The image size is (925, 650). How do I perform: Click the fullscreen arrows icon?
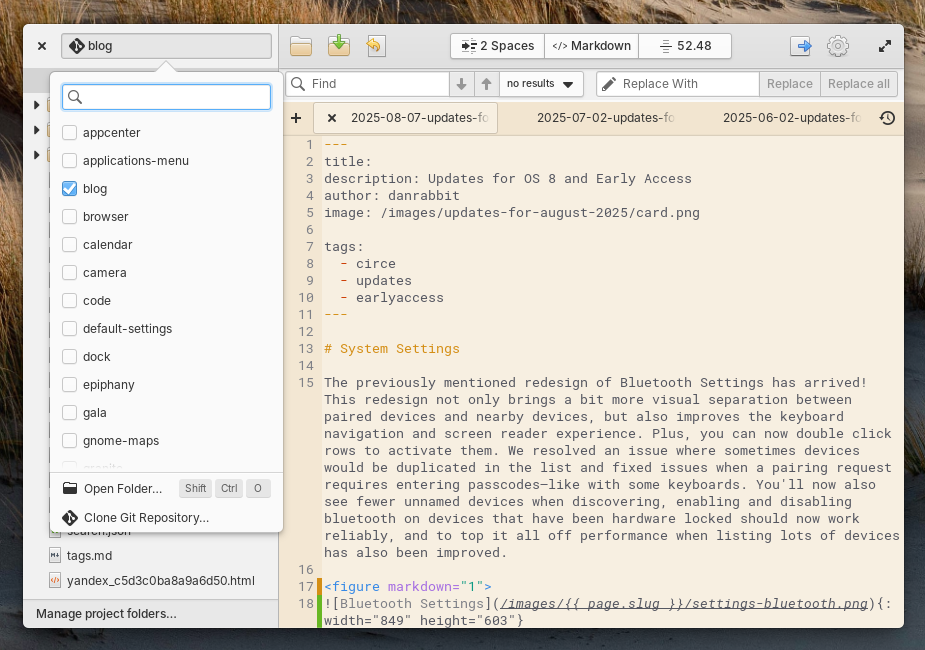pos(884,46)
